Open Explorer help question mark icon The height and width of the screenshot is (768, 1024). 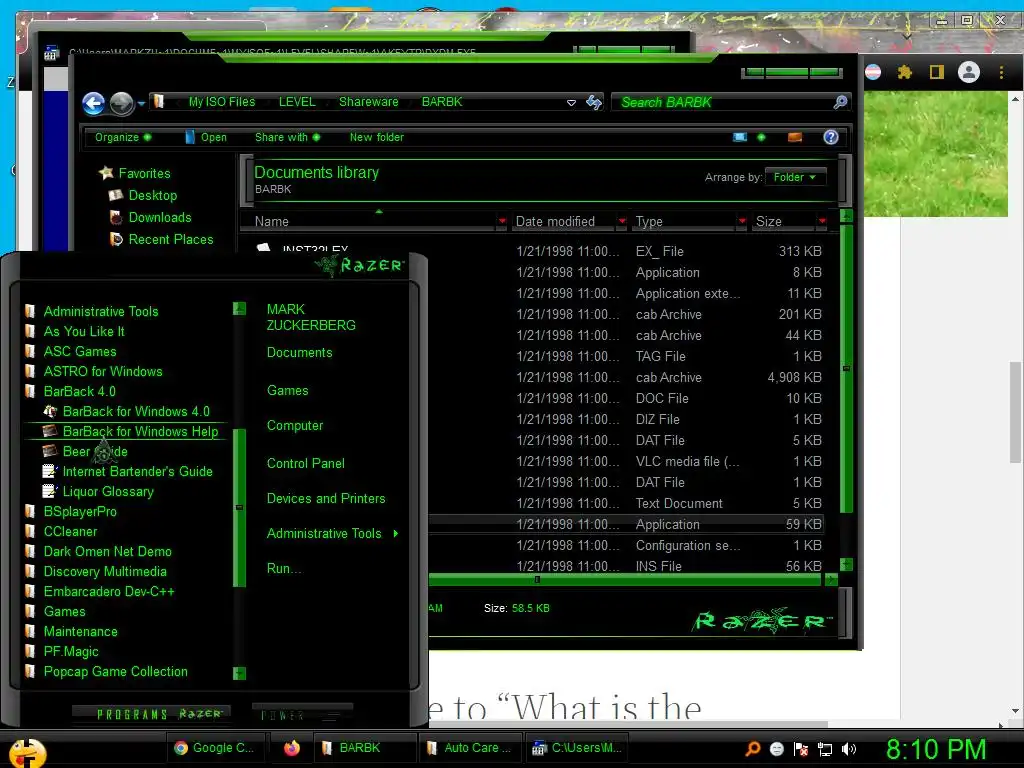point(831,137)
